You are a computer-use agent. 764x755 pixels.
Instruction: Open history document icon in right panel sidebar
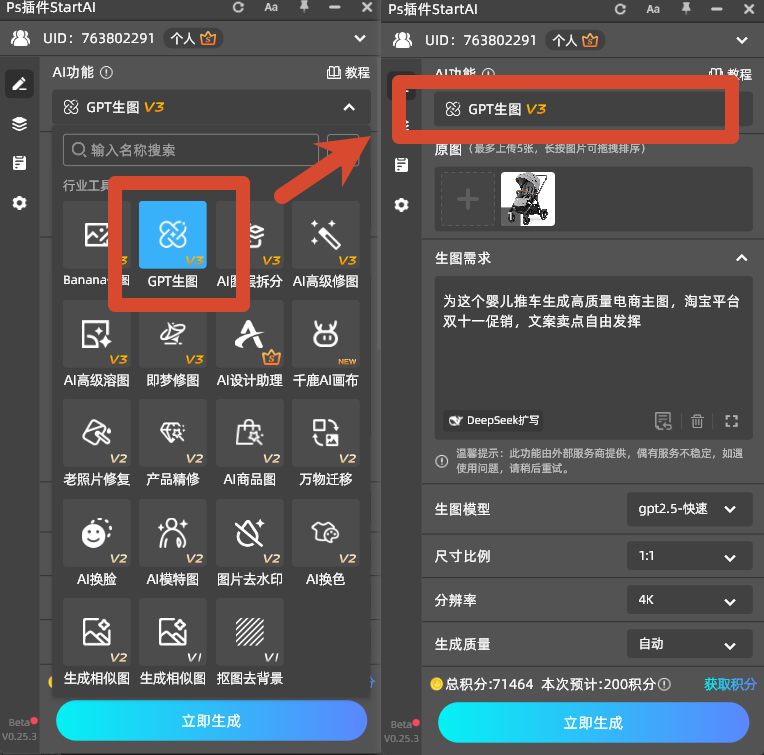click(x=401, y=165)
